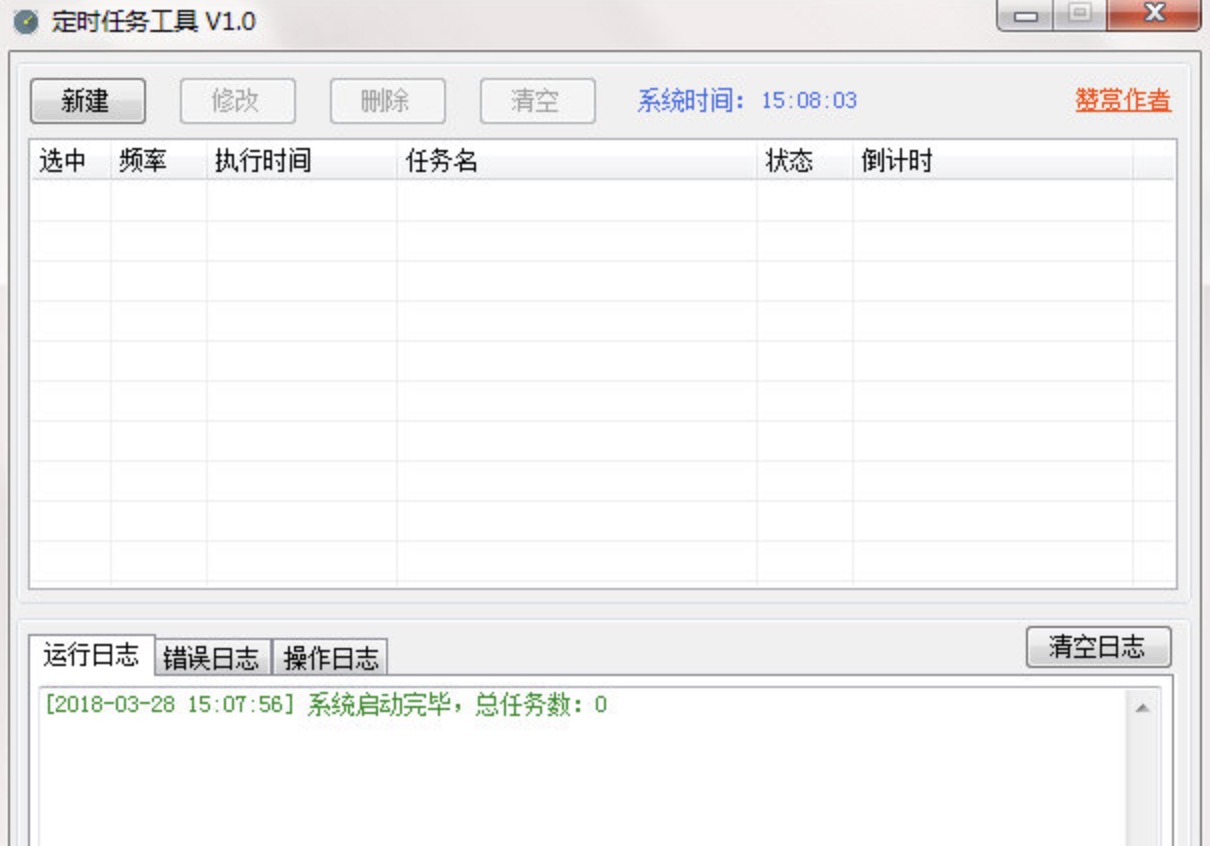Click the app icon in the title bar
This screenshot has width=1210, height=846.
(x=26, y=21)
